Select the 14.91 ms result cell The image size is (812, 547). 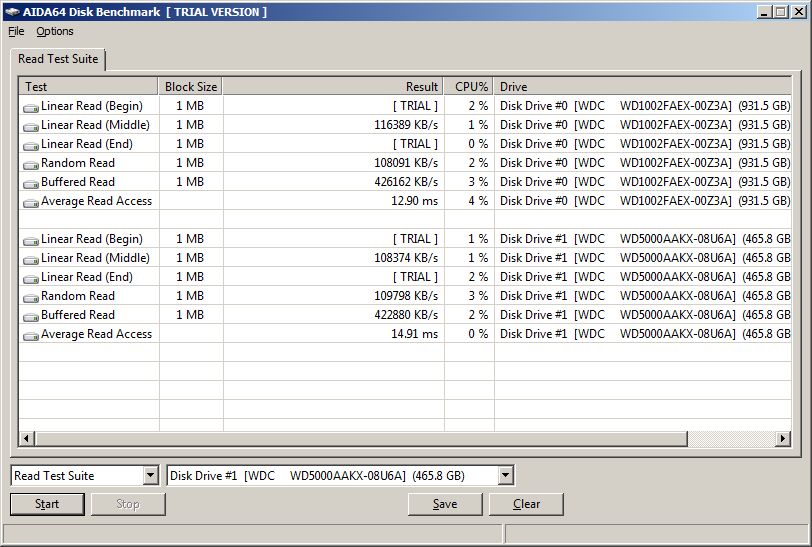414,334
